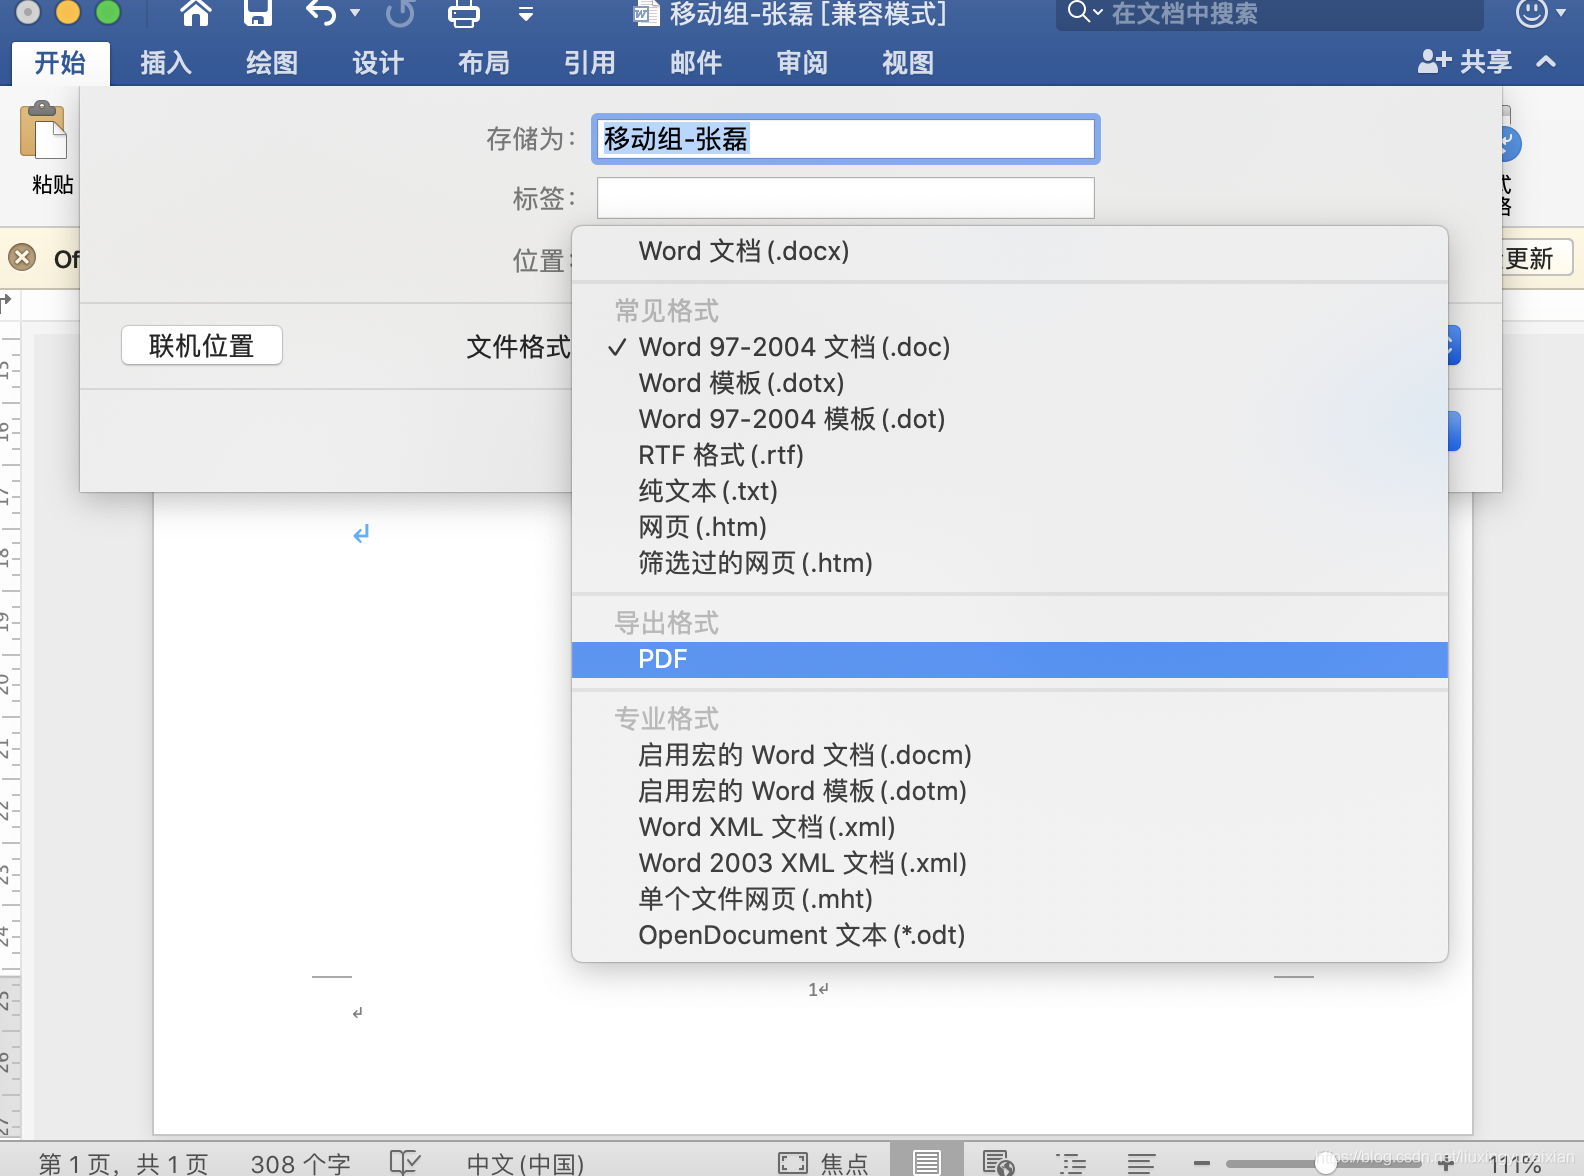Viewport: 1584px width, 1176px height.
Task: Click the zoom slider handle
Action: point(1326,1163)
